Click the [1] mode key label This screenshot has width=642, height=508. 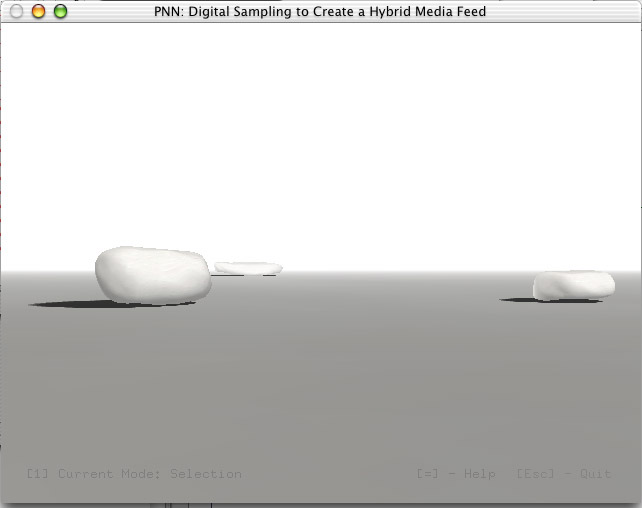click(37, 474)
